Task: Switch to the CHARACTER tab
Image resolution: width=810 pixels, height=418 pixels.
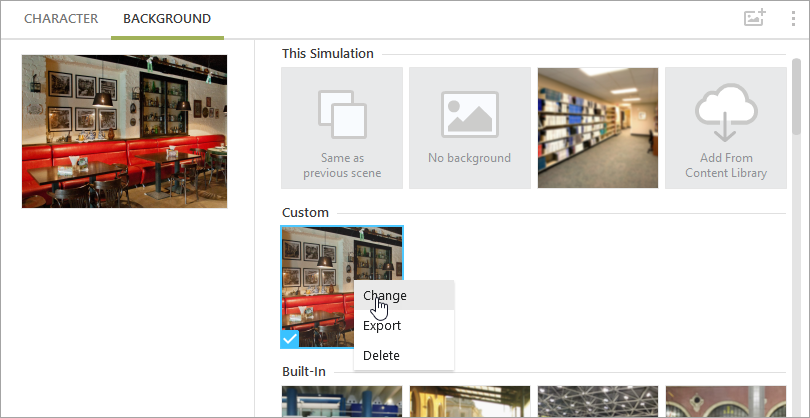Action: click(x=61, y=19)
